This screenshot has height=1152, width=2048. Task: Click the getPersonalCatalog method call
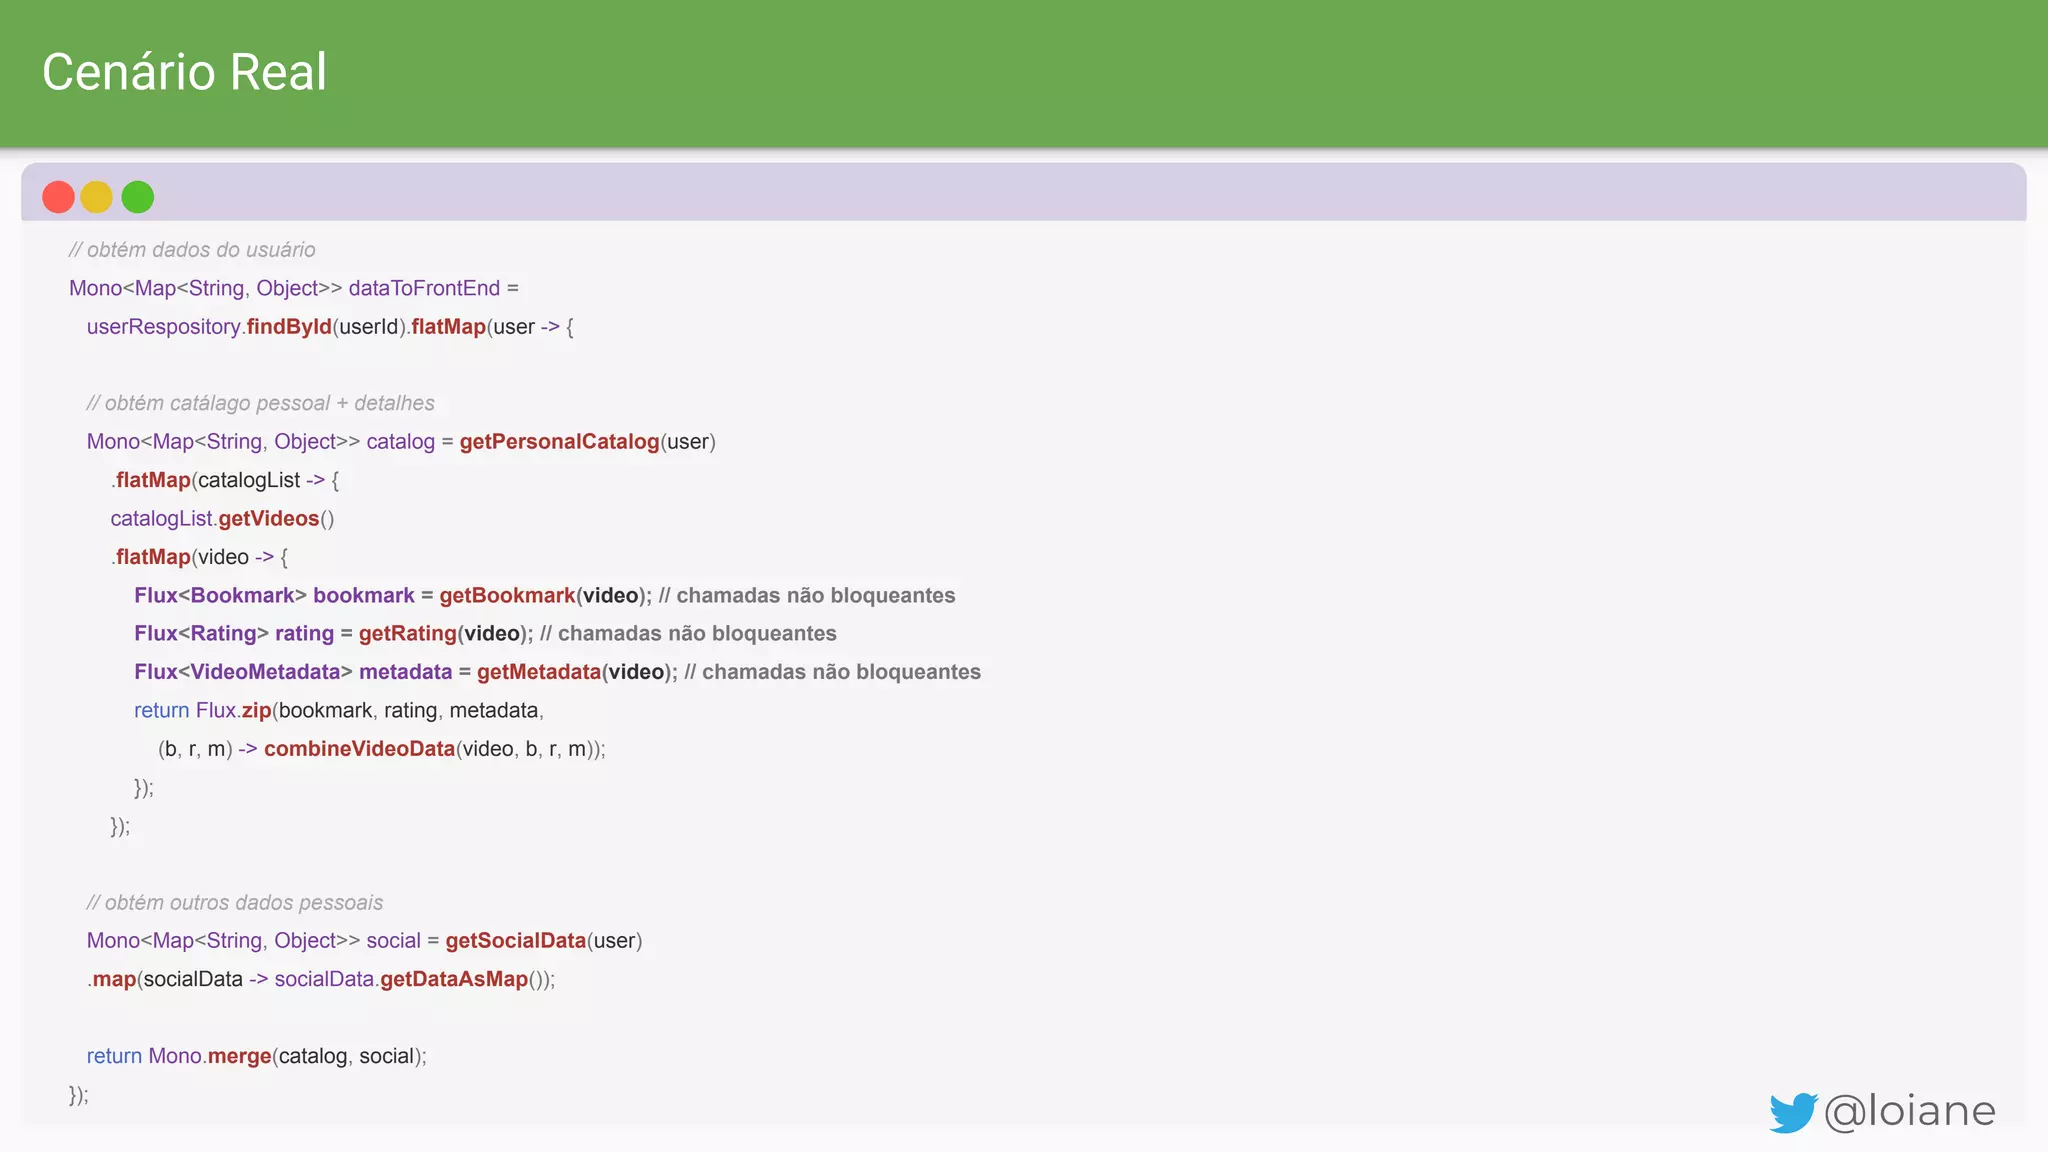559,442
